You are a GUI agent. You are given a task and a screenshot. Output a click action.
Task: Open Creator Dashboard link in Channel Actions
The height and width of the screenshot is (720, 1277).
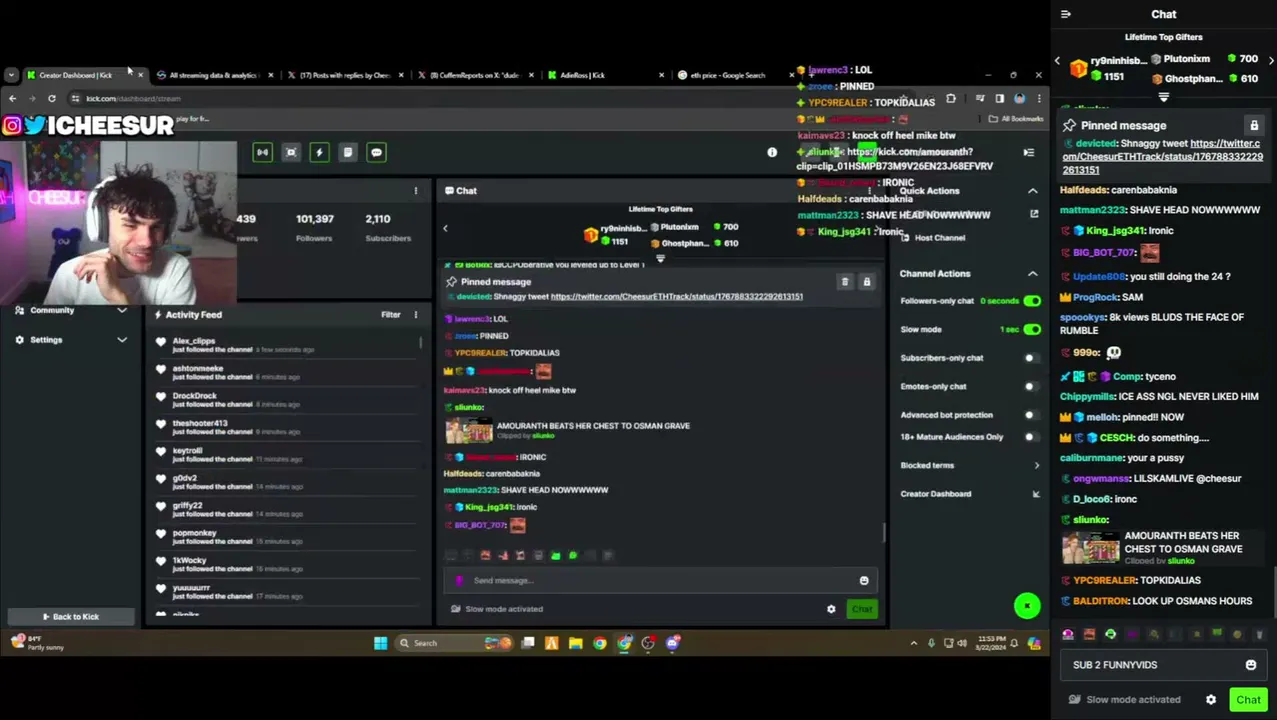pos(969,494)
